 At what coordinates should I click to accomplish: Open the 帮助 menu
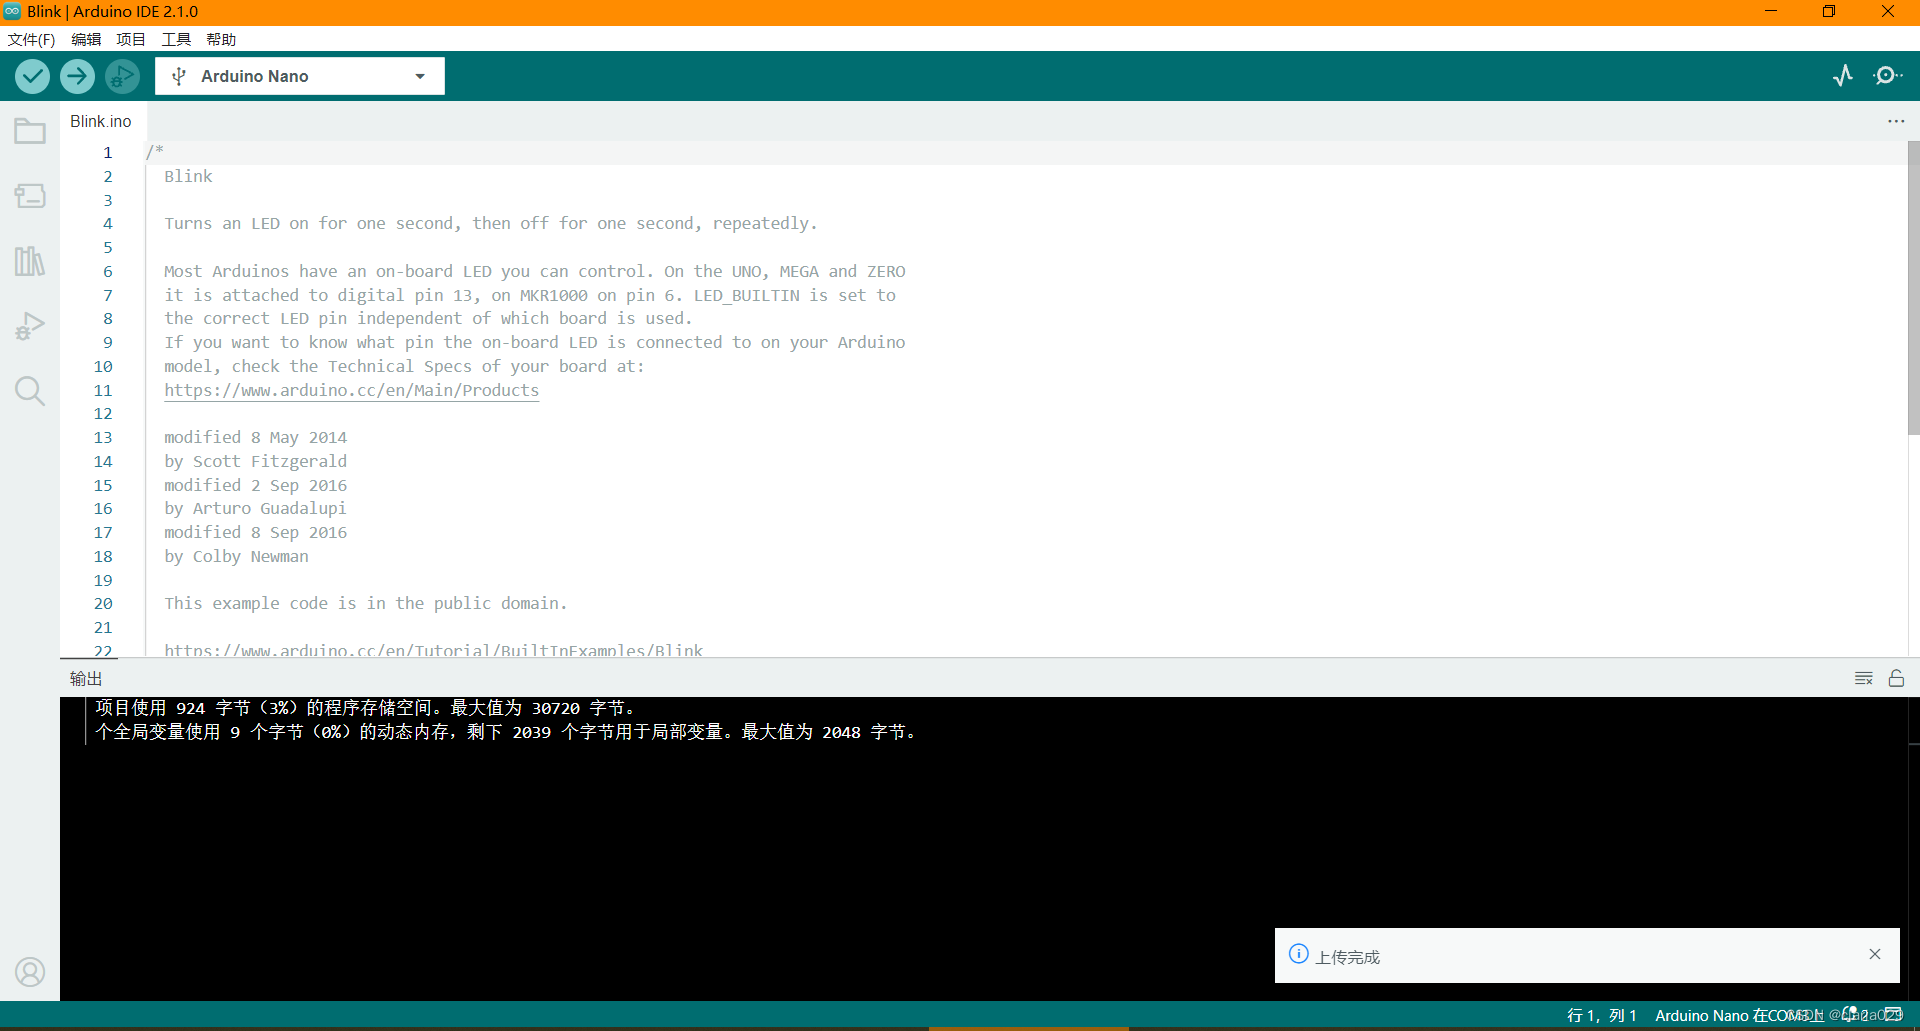point(221,39)
